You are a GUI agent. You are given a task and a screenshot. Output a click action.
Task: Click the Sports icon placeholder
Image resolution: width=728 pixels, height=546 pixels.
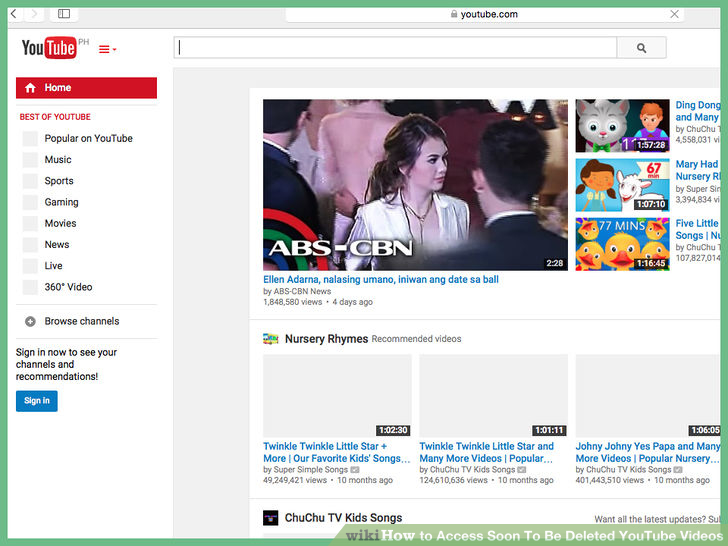pos(30,181)
